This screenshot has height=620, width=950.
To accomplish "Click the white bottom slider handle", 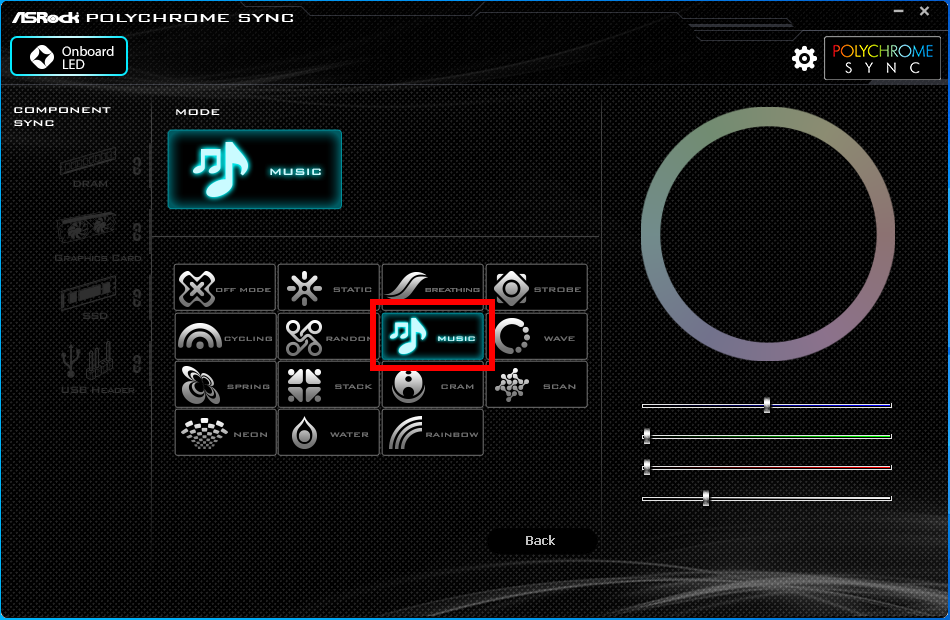I will tap(706, 498).
